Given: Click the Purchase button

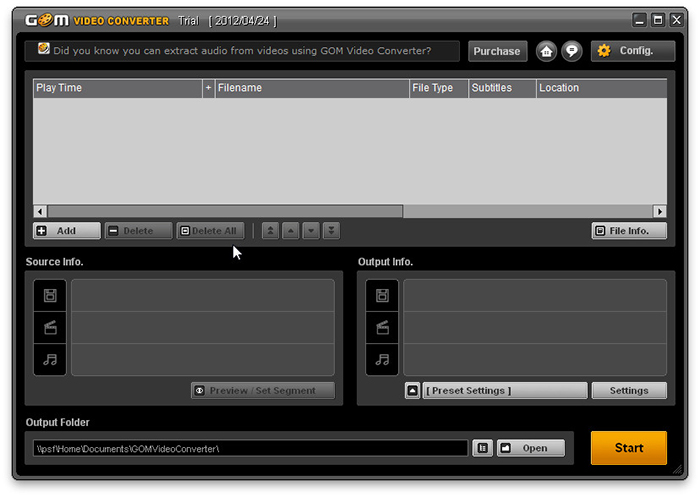Looking at the screenshot, I should click(497, 51).
